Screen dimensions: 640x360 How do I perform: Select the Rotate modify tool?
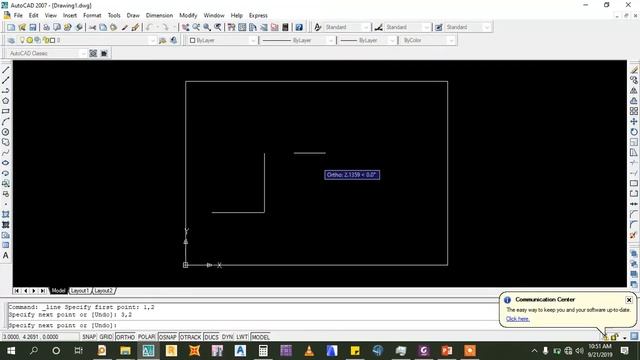click(634, 132)
